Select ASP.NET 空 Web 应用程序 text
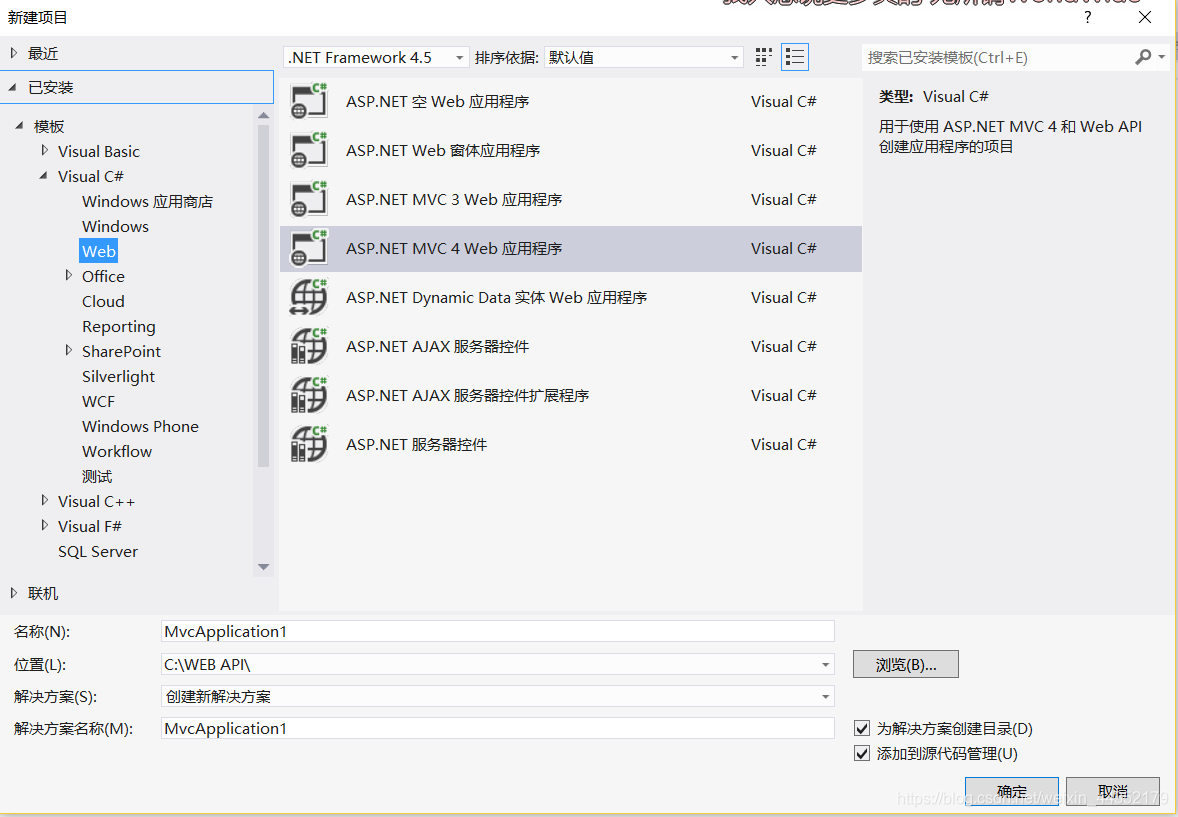The height and width of the screenshot is (817, 1178). [437, 101]
